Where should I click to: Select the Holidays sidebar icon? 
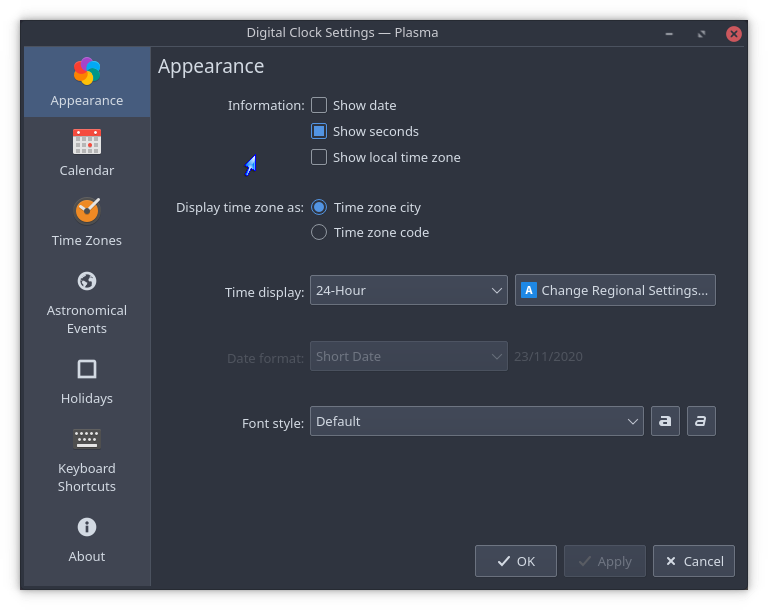click(x=87, y=369)
